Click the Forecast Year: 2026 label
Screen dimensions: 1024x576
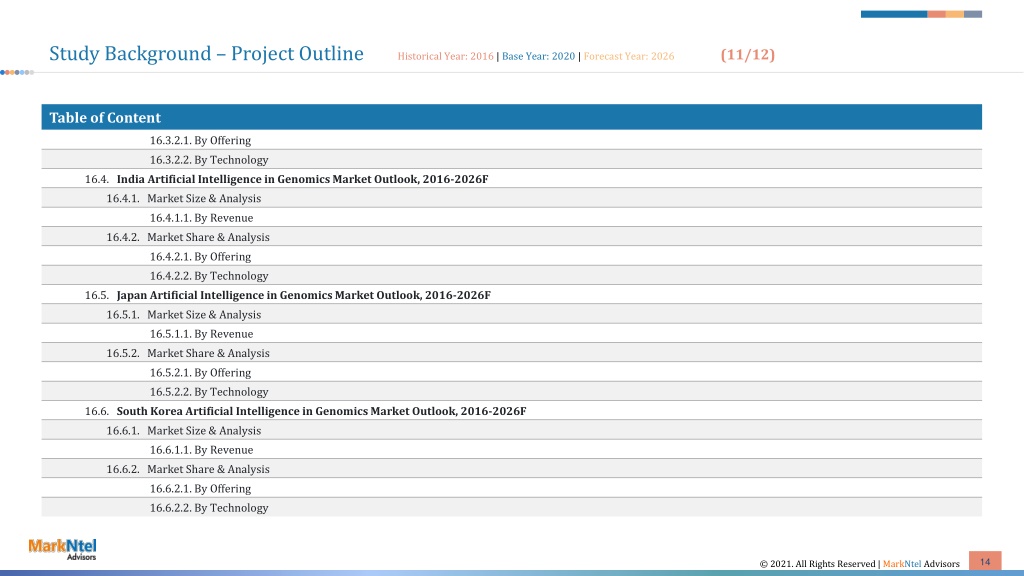628,56
